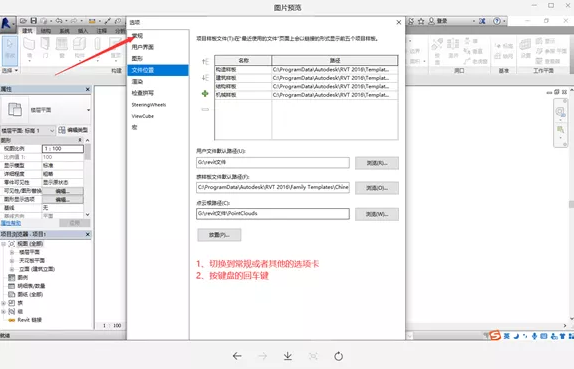Open the view type selector dropdown arrow
This screenshot has height=369, width=574.
click(x=88, y=110)
